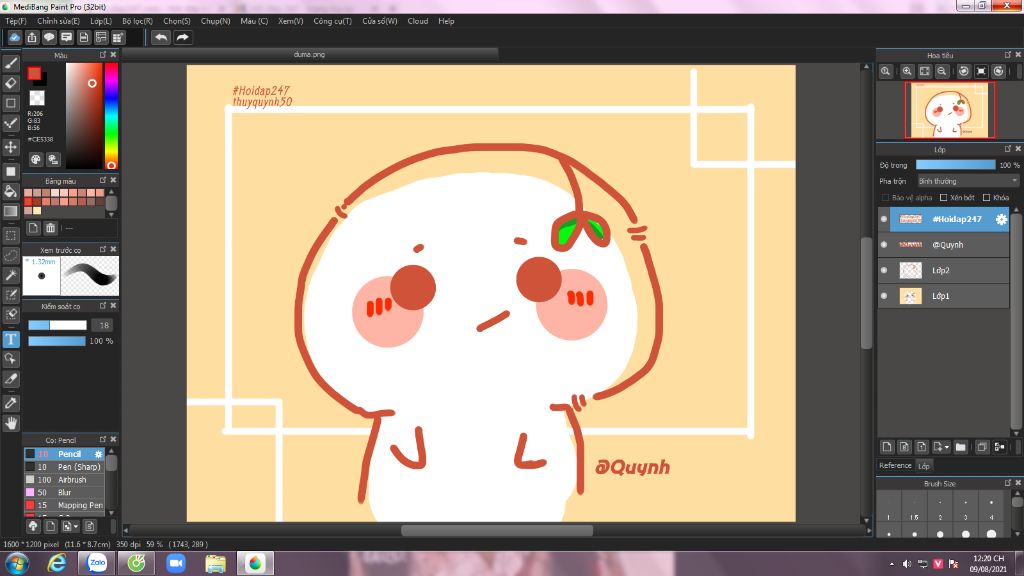Viewport: 1024px width, 576px height.
Task: Open the Tệp(F) menu
Action: pos(16,21)
